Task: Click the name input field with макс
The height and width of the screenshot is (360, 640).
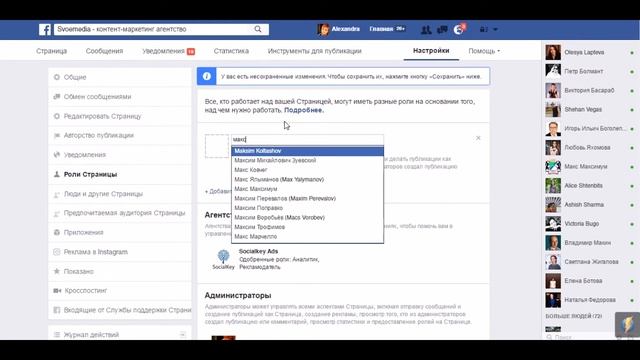Action: [307, 140]
